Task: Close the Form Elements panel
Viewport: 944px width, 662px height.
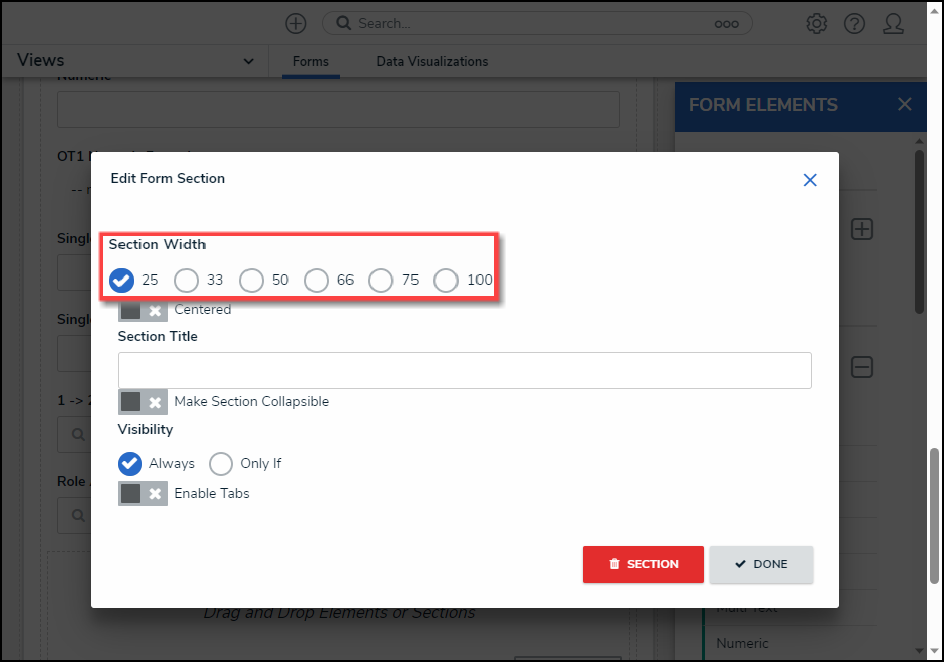Action: coord(905,104)
